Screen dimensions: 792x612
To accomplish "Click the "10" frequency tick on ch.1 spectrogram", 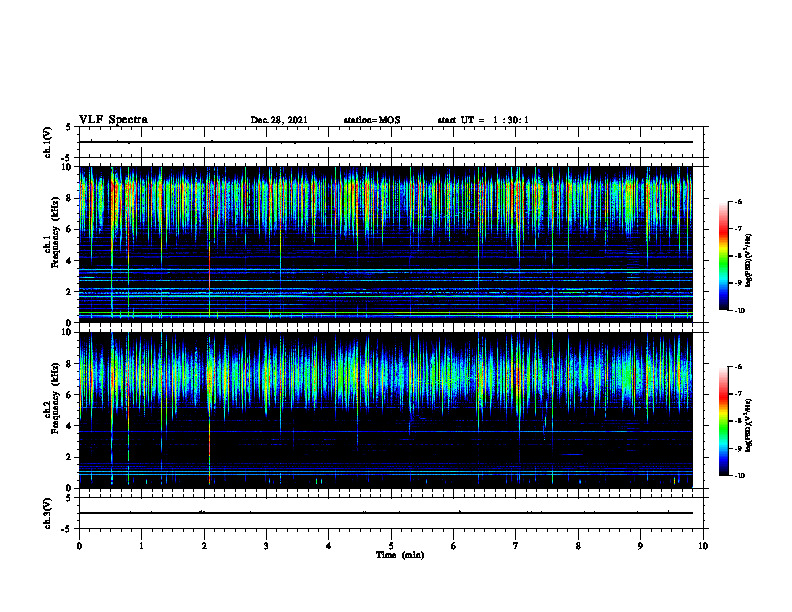I will tap(69, 167).
